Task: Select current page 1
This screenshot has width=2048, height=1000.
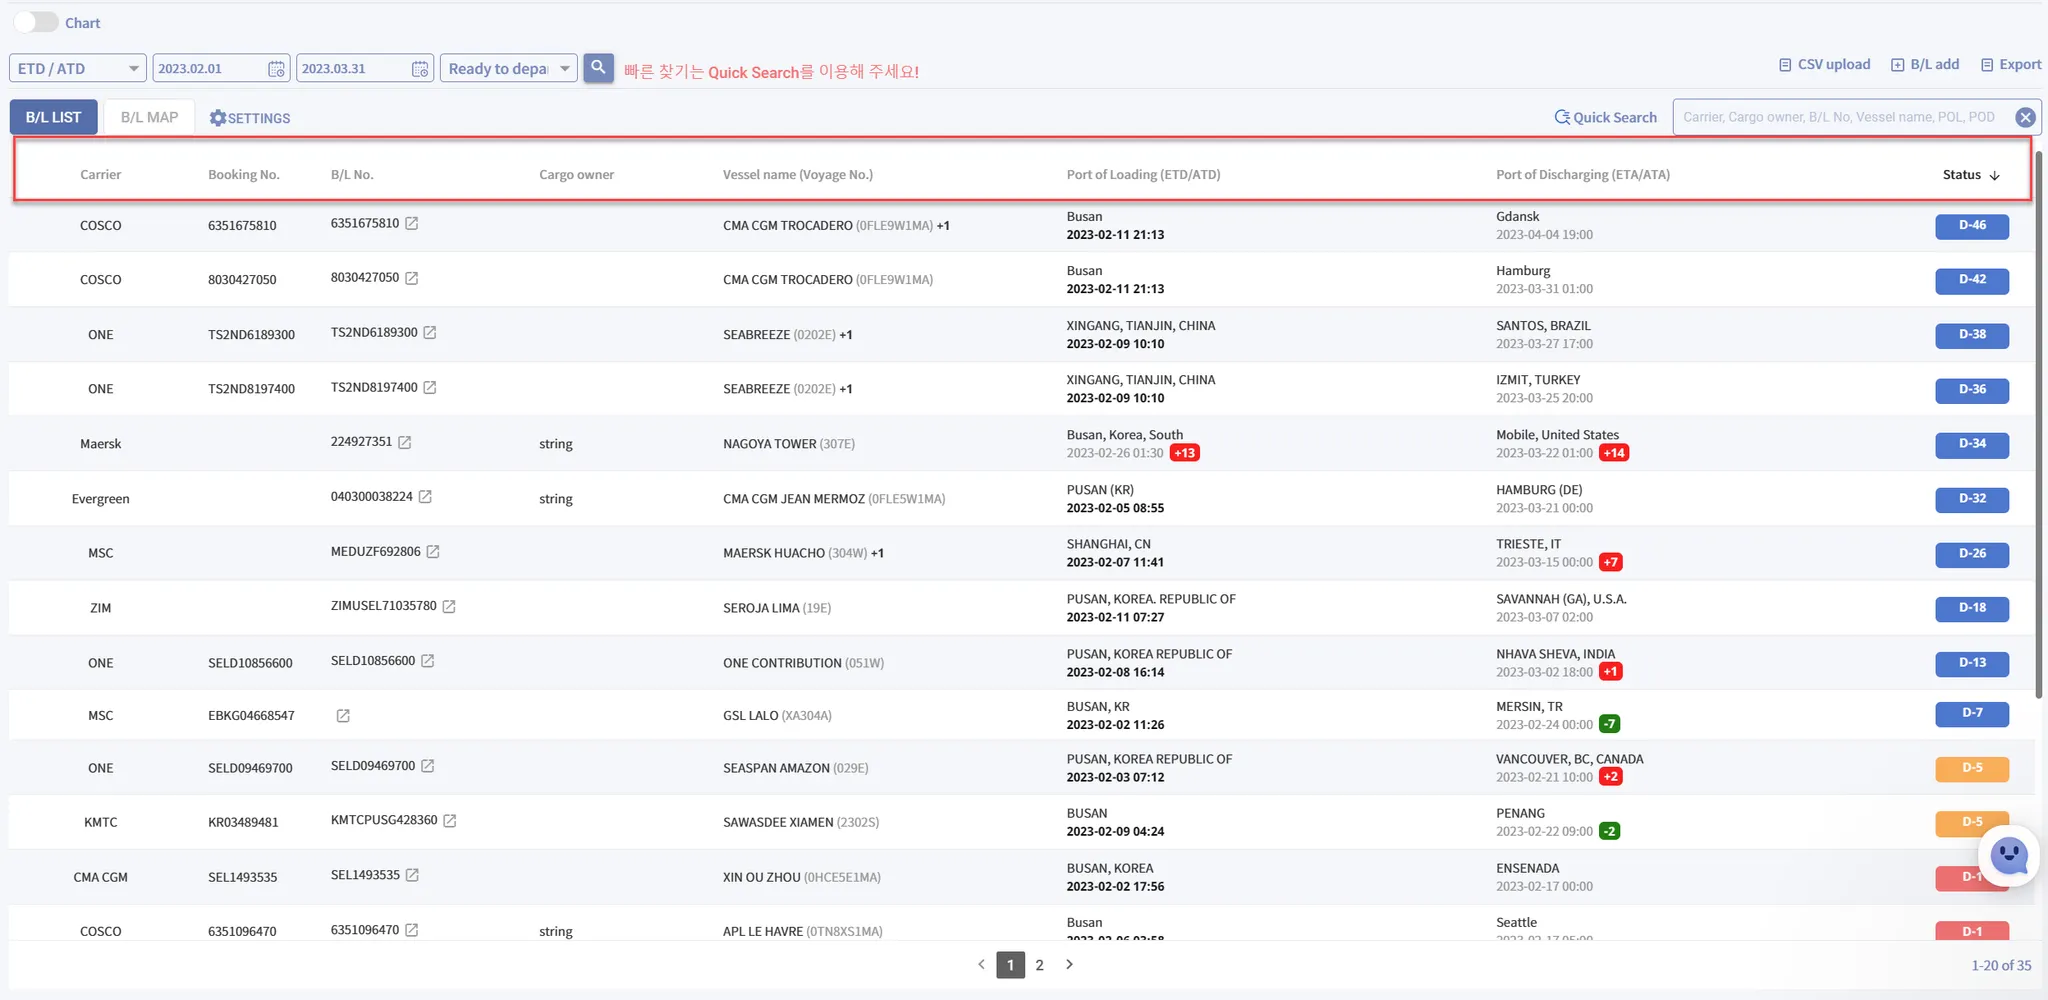Action: (1011, 965)
